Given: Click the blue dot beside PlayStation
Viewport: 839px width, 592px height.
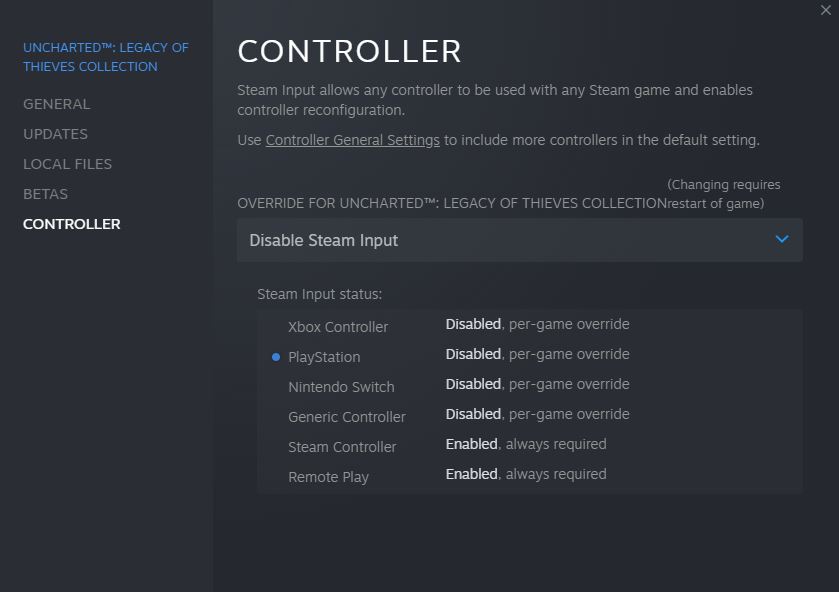Looking at the screenshot, I should click(276, 357).
